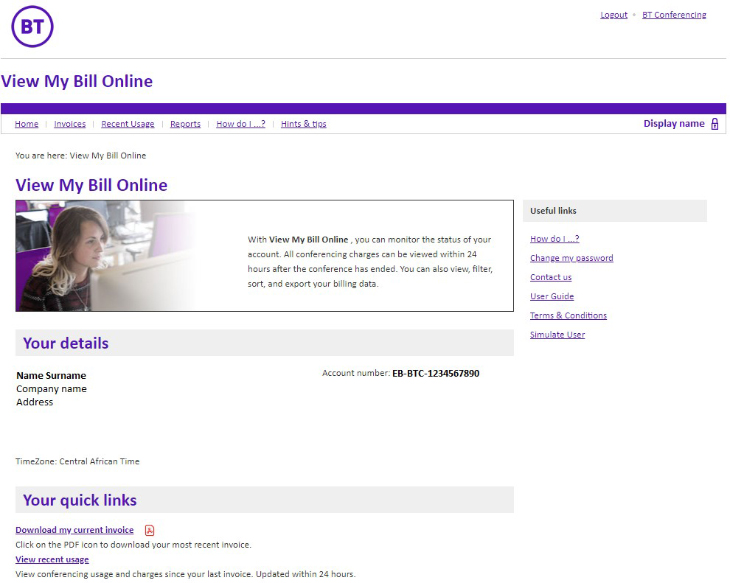Click the You are here breadcrumb text
This screenshot has width=730, height=583.
pos(81,156)
